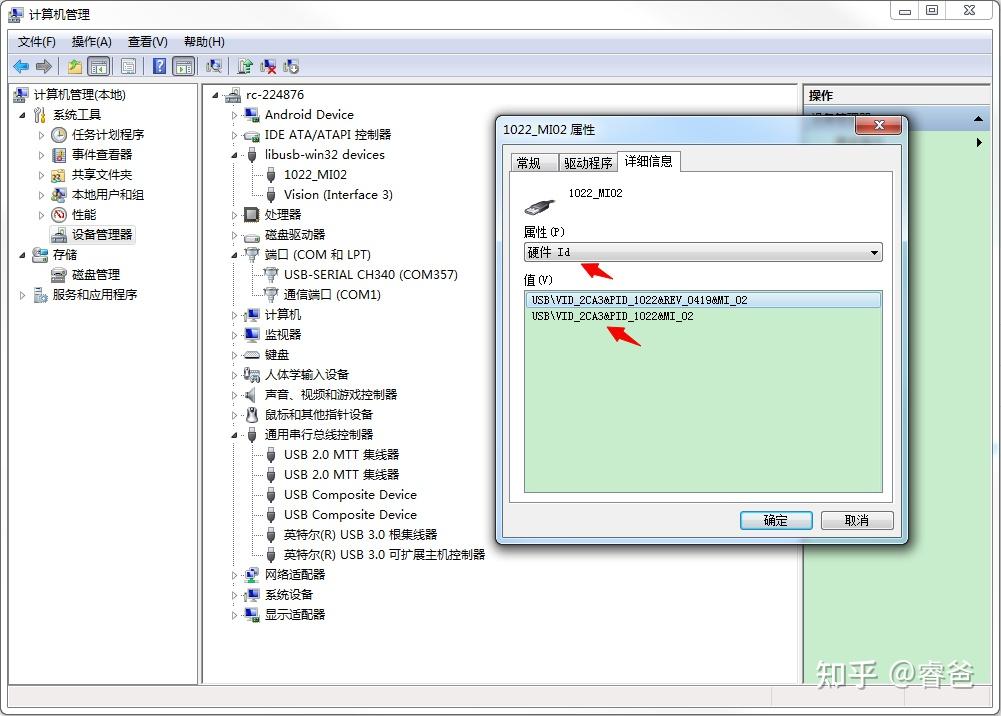The height and width of the screenshot is (716, 1001).
Task: Click the scroll-up arrow in the 操作 pane
Action: pos(976,119)
